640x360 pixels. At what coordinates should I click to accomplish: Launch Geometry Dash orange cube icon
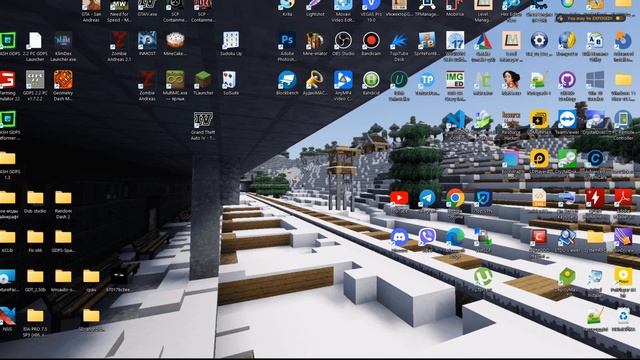63,80
